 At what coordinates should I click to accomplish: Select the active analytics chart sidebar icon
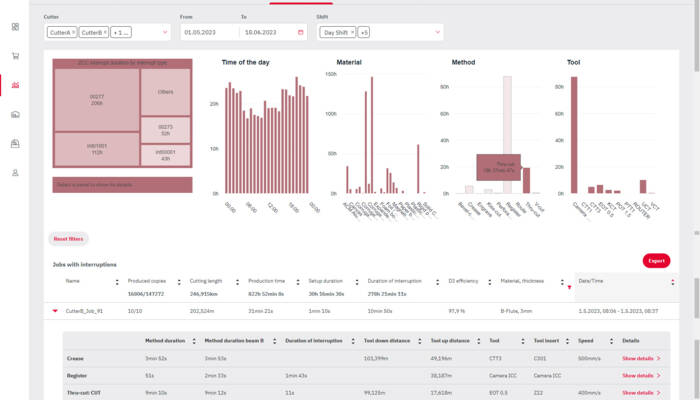tap(15, 86)
